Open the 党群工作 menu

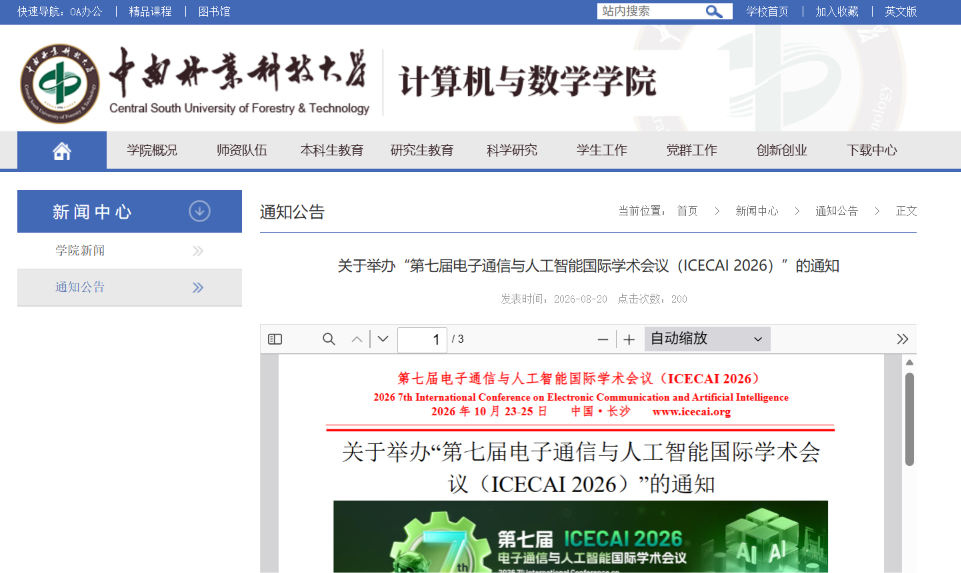(x=691, y=150)
